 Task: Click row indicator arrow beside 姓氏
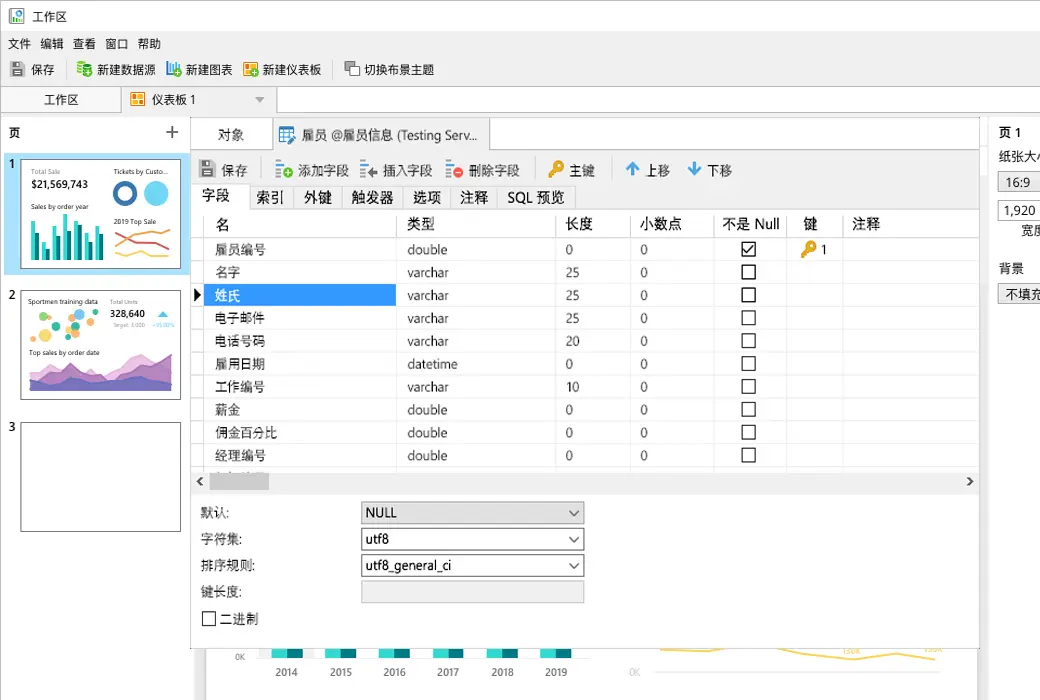tap(197, 295)
